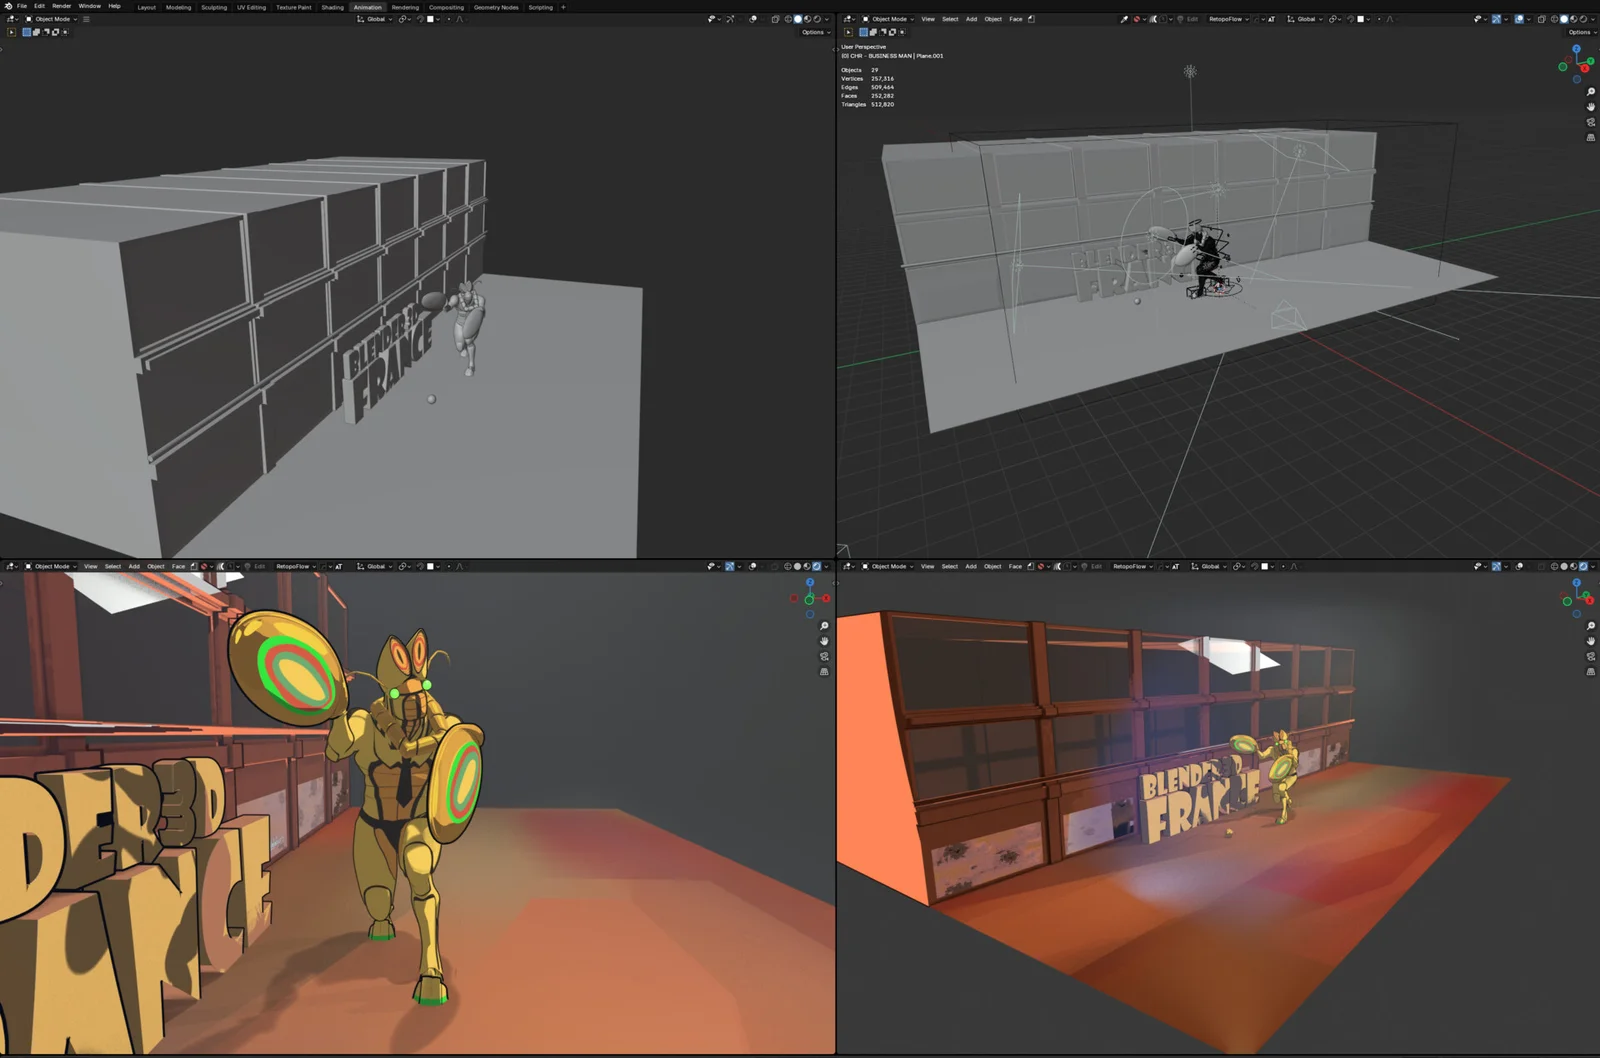Screen dimensions: 1600x1058
Task: Click pan hand icon in top-right viewport
Action: tap(1591, 107)
